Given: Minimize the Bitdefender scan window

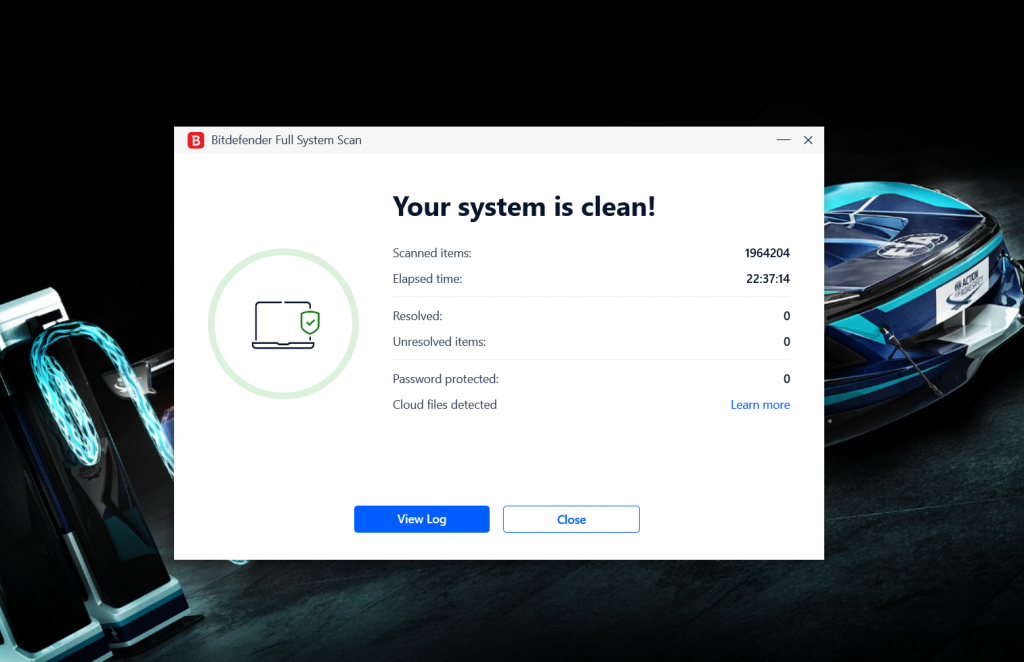Looking at the screenshot, I should (x=784, y=140).
